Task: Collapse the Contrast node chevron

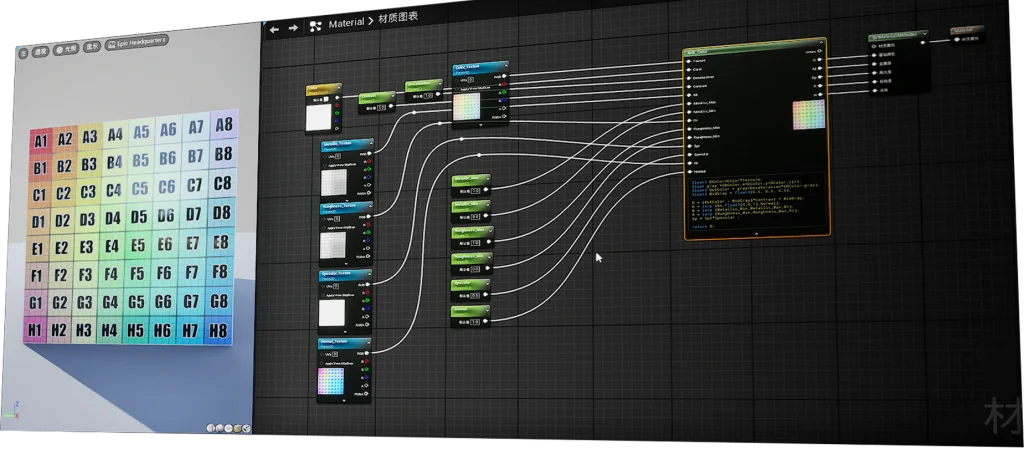Action: (392, 95)
